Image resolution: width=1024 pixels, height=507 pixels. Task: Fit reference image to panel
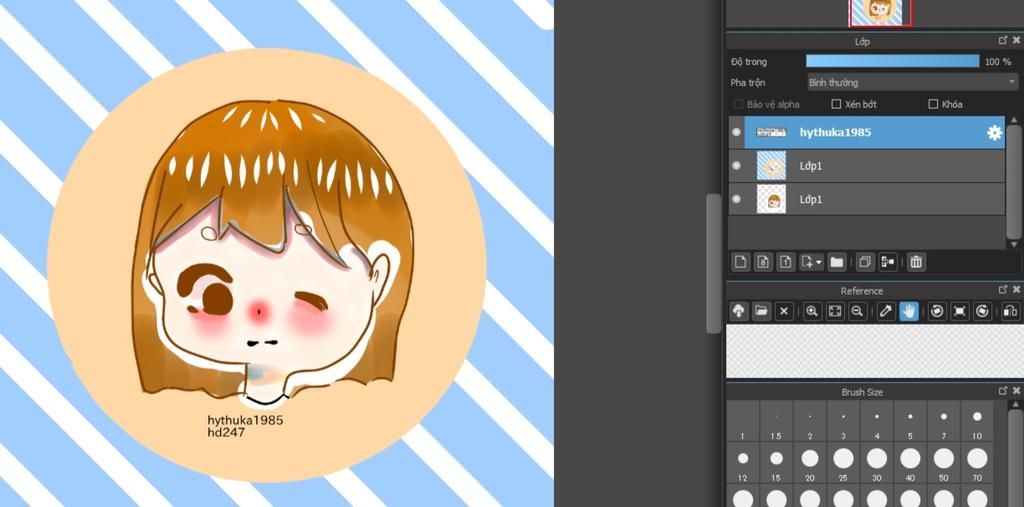coord(835,312)
